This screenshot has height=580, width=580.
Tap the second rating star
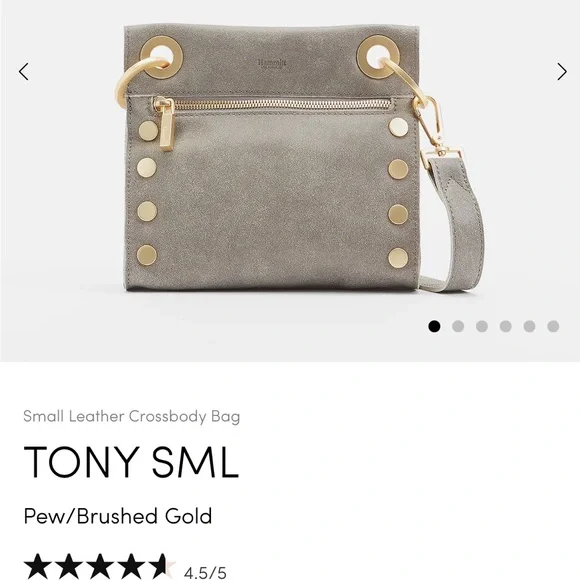(x=69, y=566)
